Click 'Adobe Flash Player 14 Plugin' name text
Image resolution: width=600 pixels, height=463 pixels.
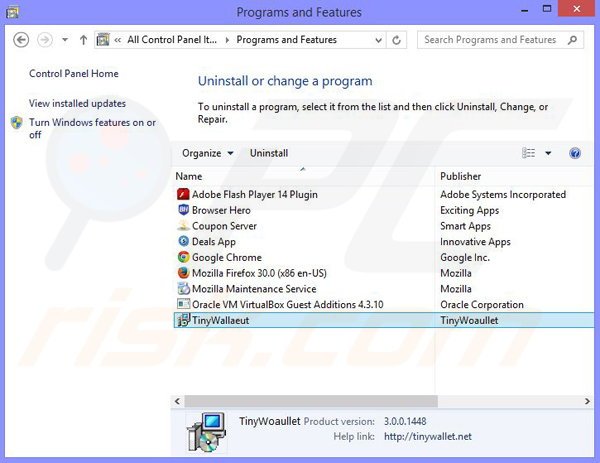tap(254, 195)
